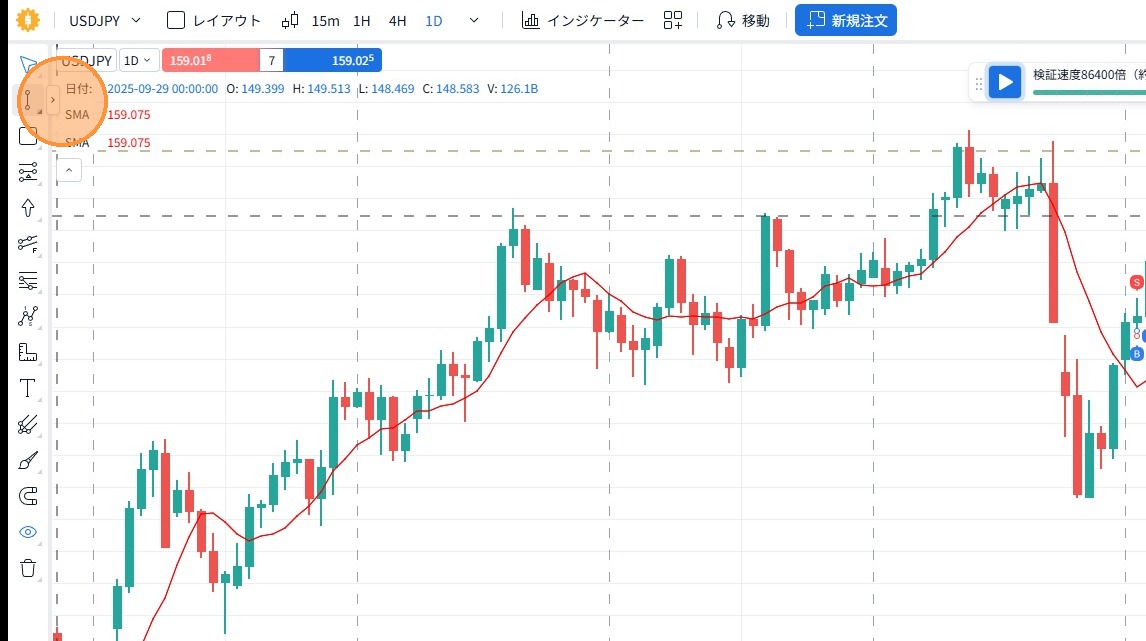Image resolution: width=1146 pixels, height=641 pixels.
Task: Click the H: 149.513 high value
Action: (322, 88)
